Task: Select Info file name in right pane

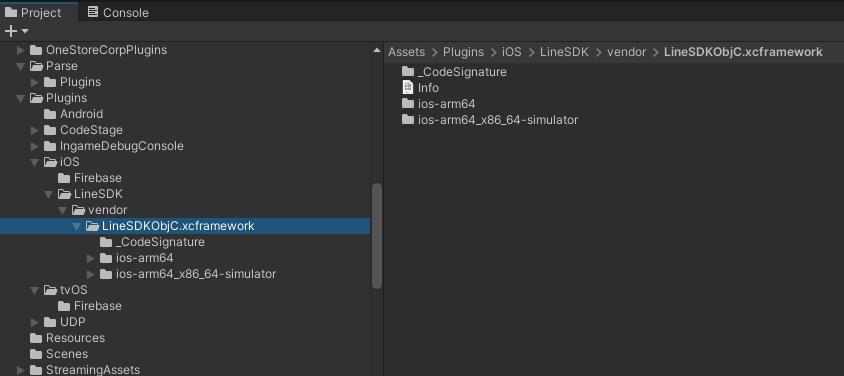Action: coord(428,88)
